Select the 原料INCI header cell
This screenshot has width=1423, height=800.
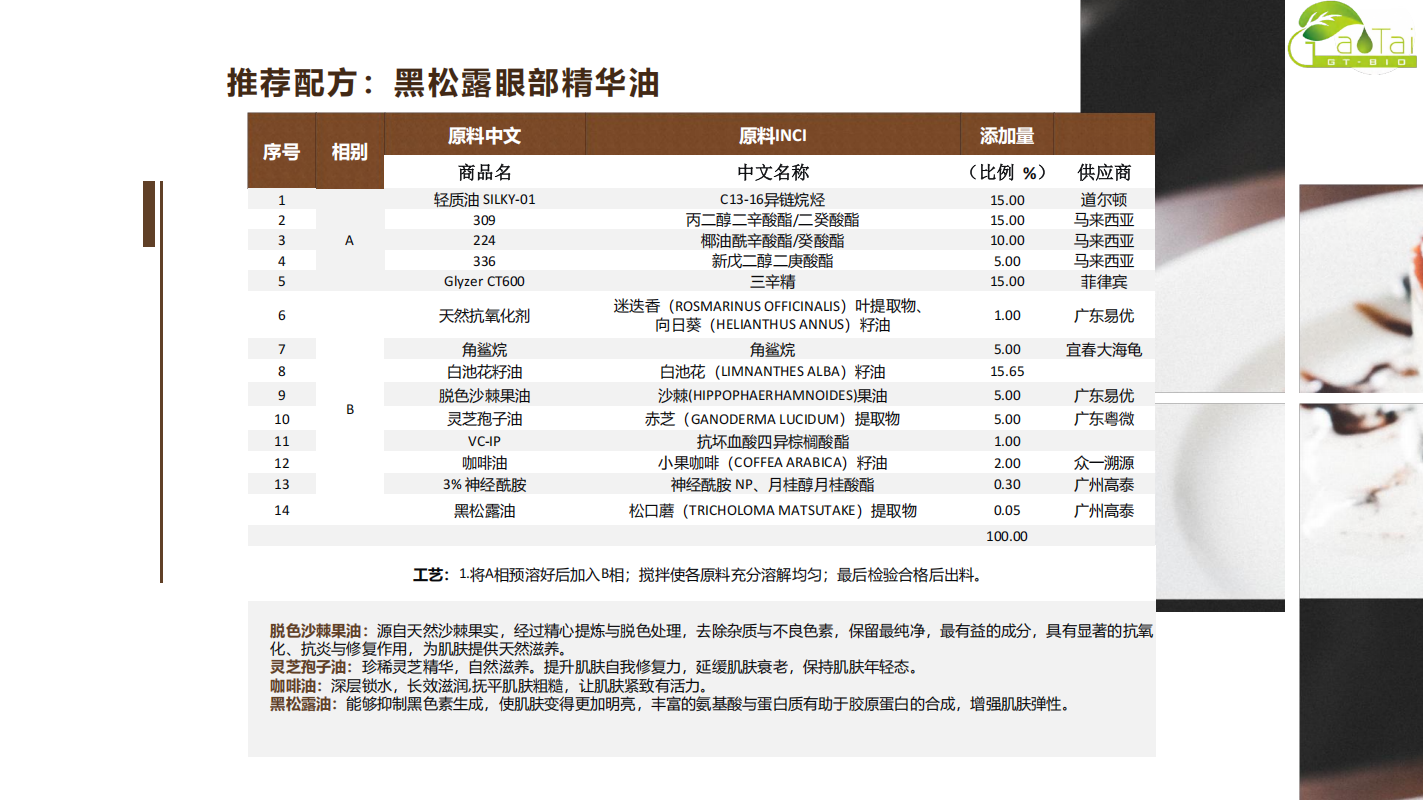point(772,136)
